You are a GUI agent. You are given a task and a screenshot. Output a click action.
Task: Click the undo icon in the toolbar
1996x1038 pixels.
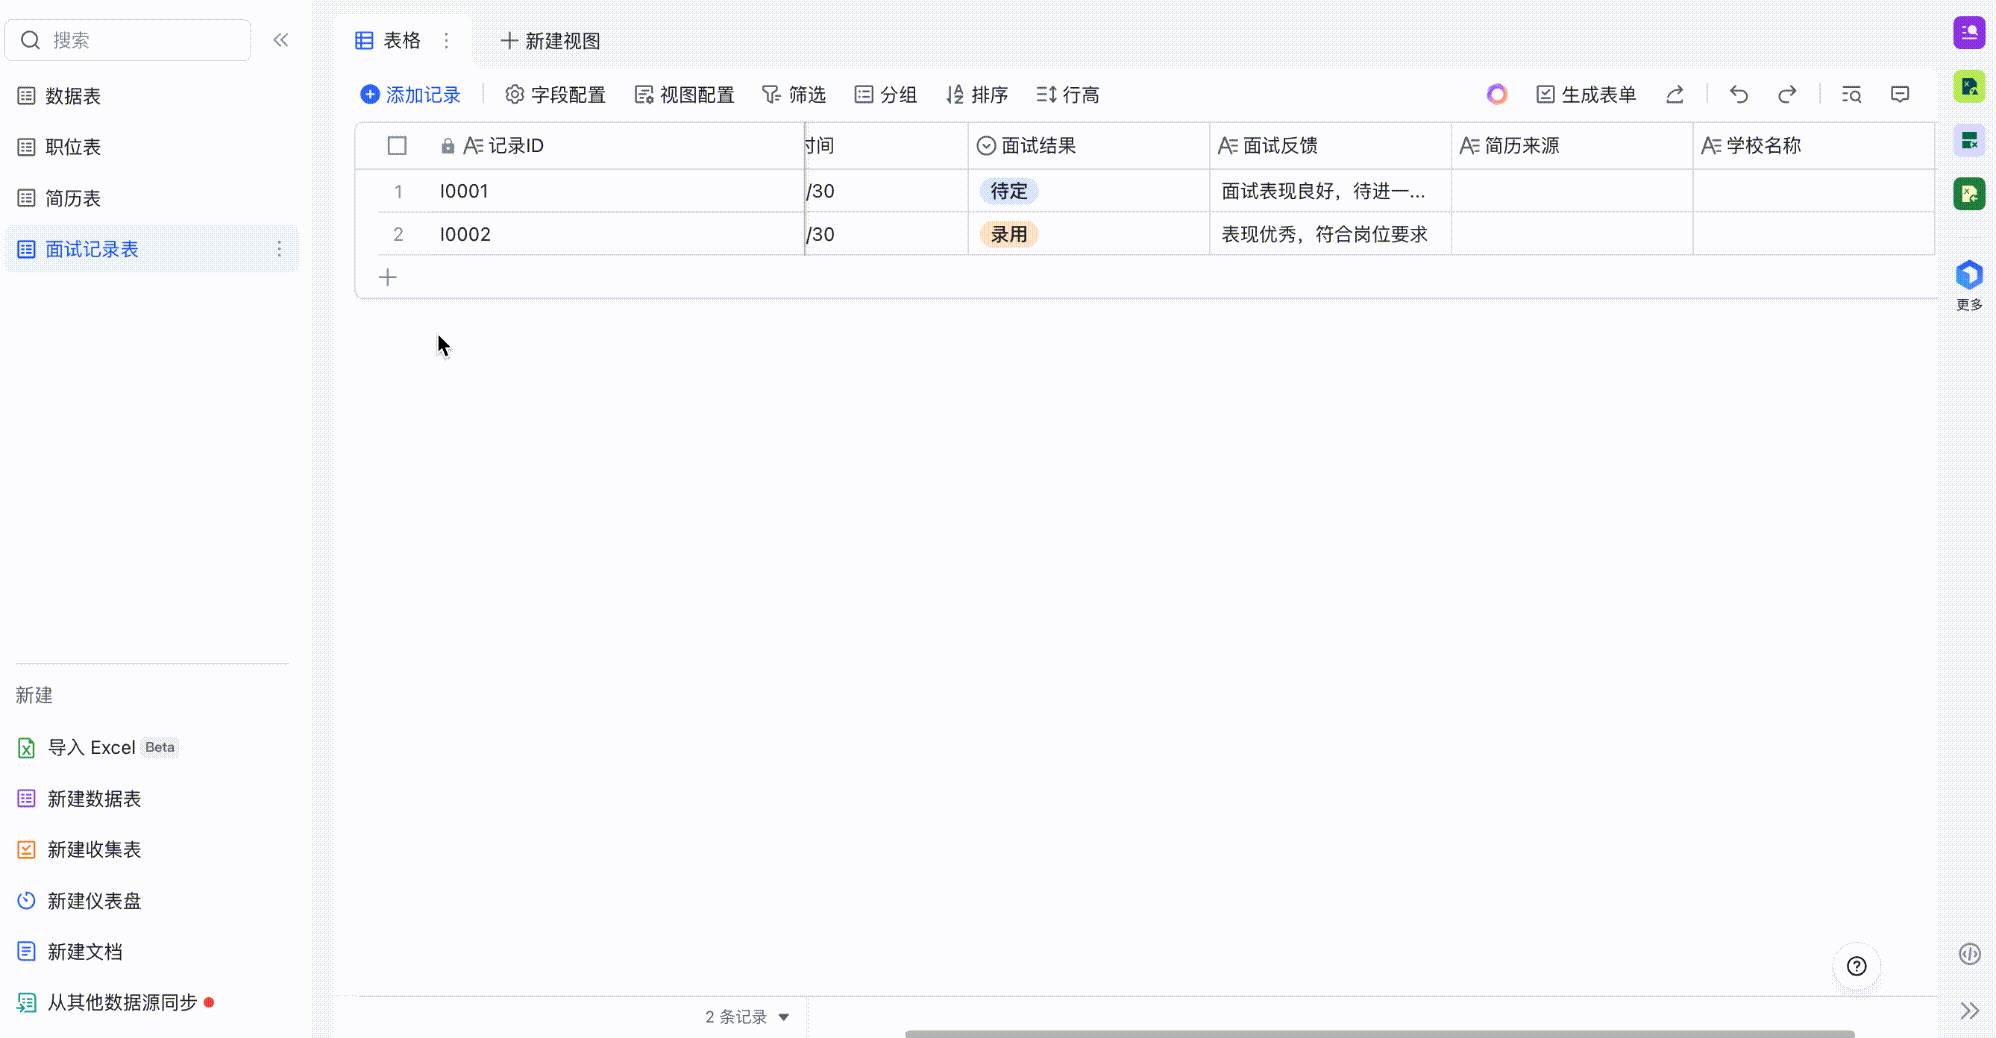tap(1739, 94)
